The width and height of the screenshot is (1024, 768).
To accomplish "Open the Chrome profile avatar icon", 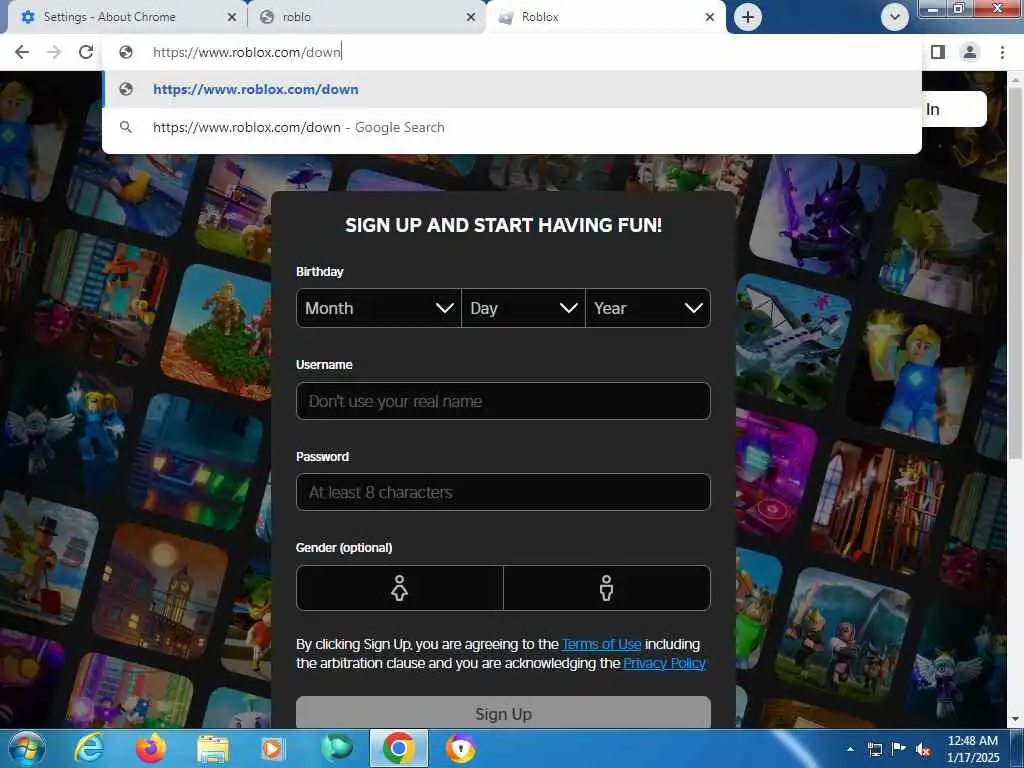I will 970,52.
